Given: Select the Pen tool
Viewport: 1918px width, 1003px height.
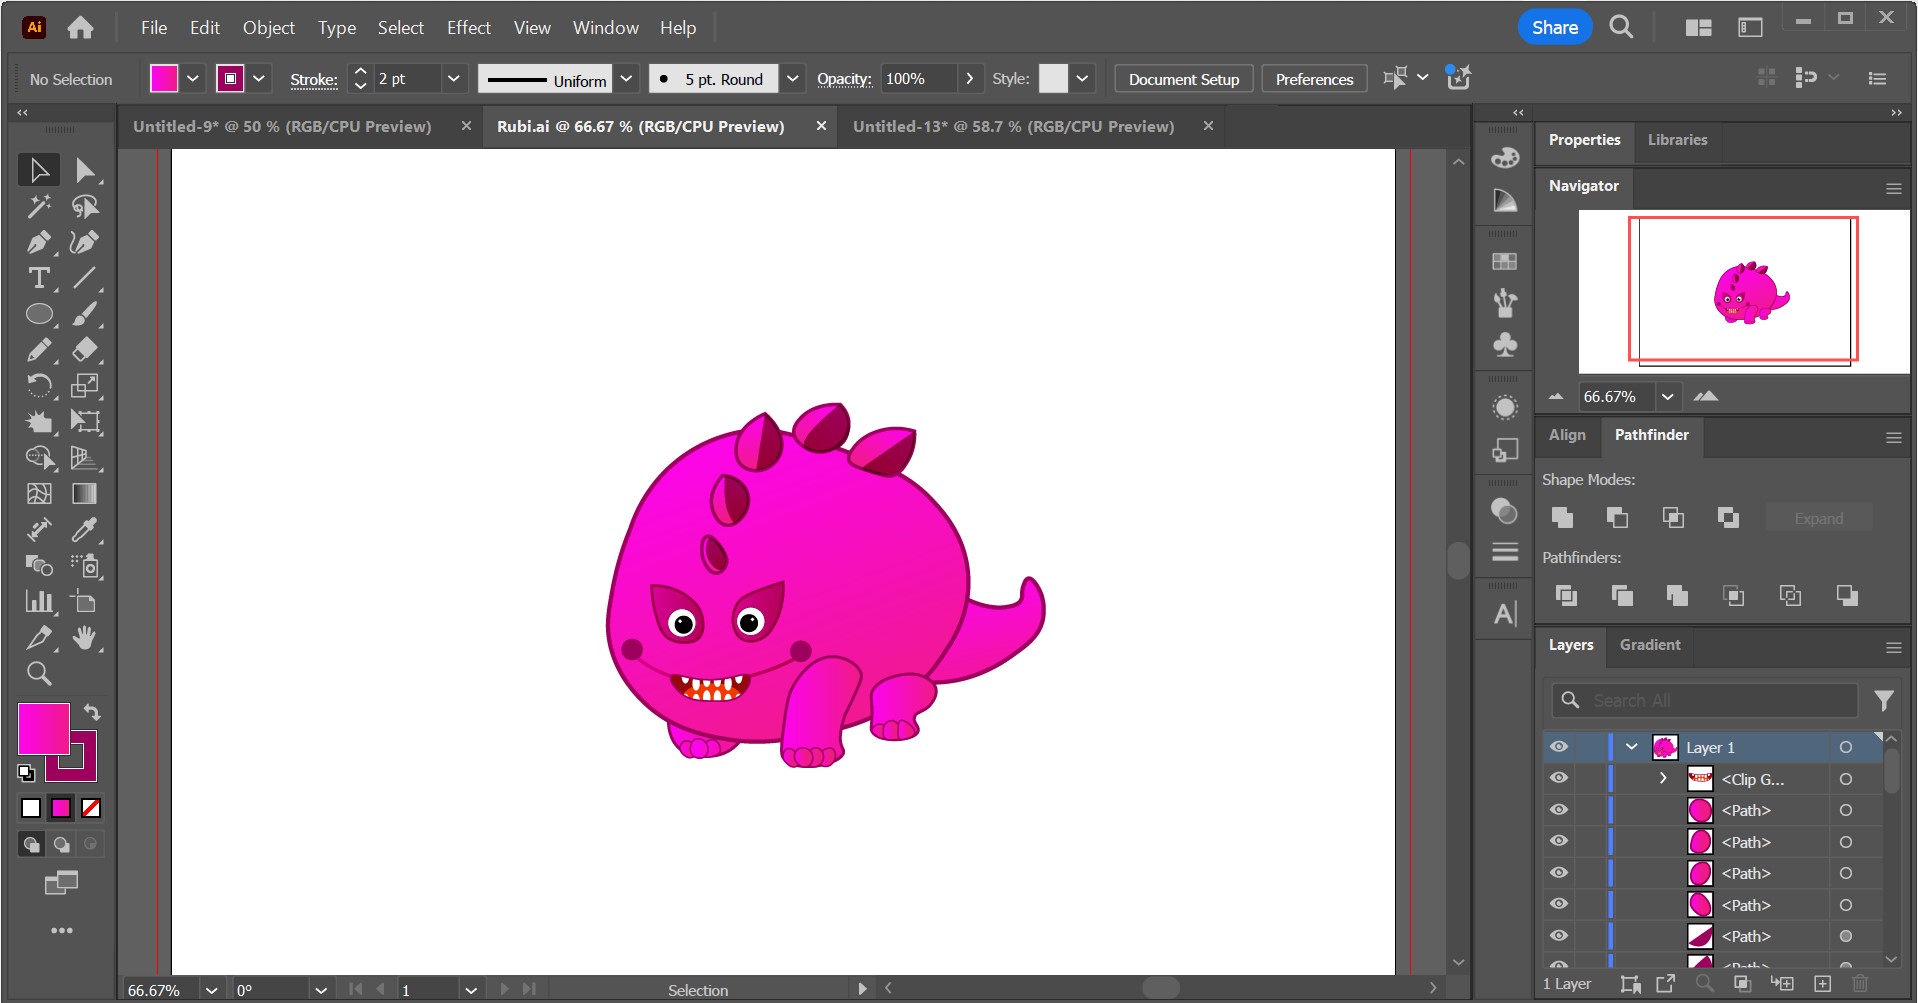Looking at the screenshot, I should (39, 242).
